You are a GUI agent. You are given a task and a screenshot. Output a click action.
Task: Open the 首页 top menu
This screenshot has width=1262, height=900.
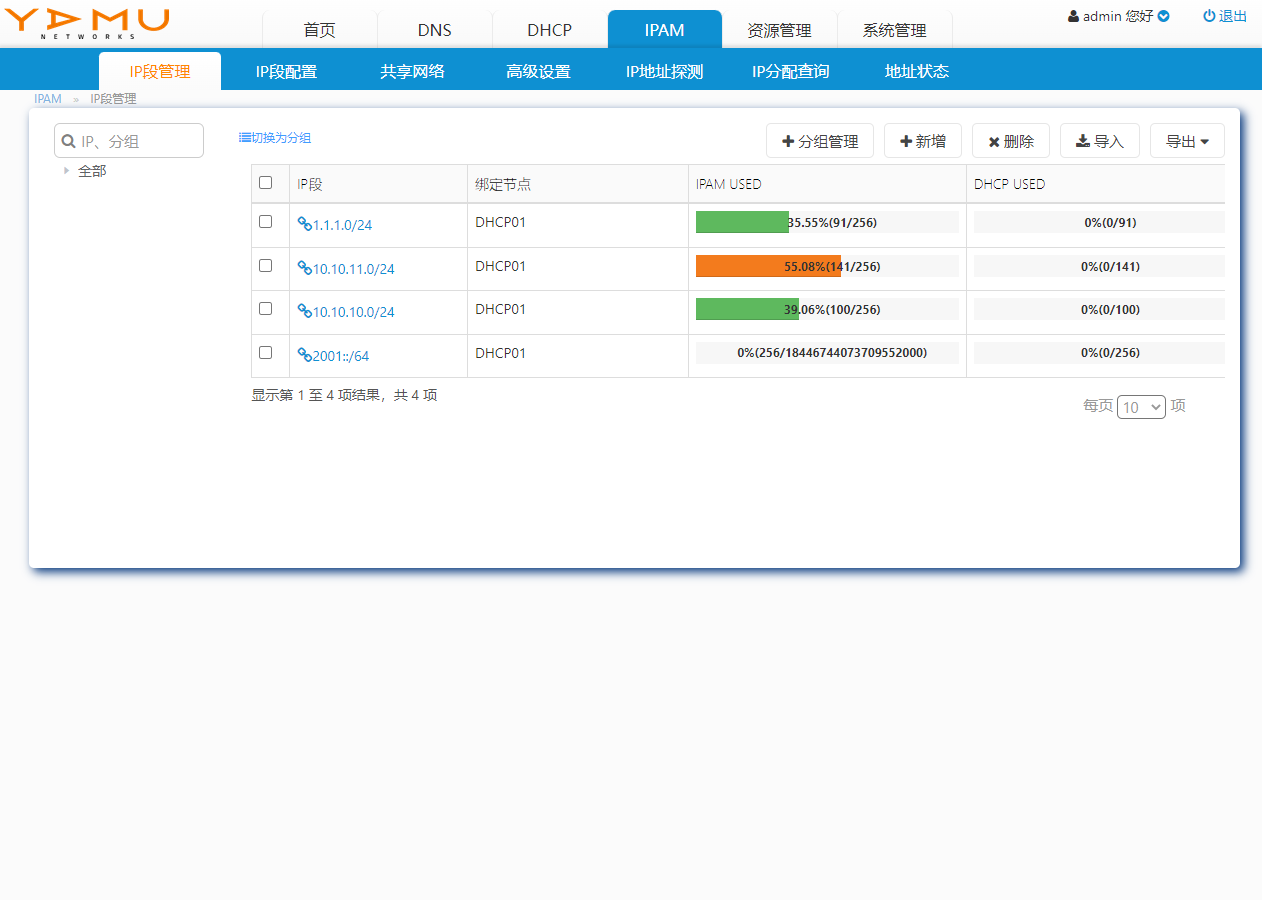tap(320, 30)
